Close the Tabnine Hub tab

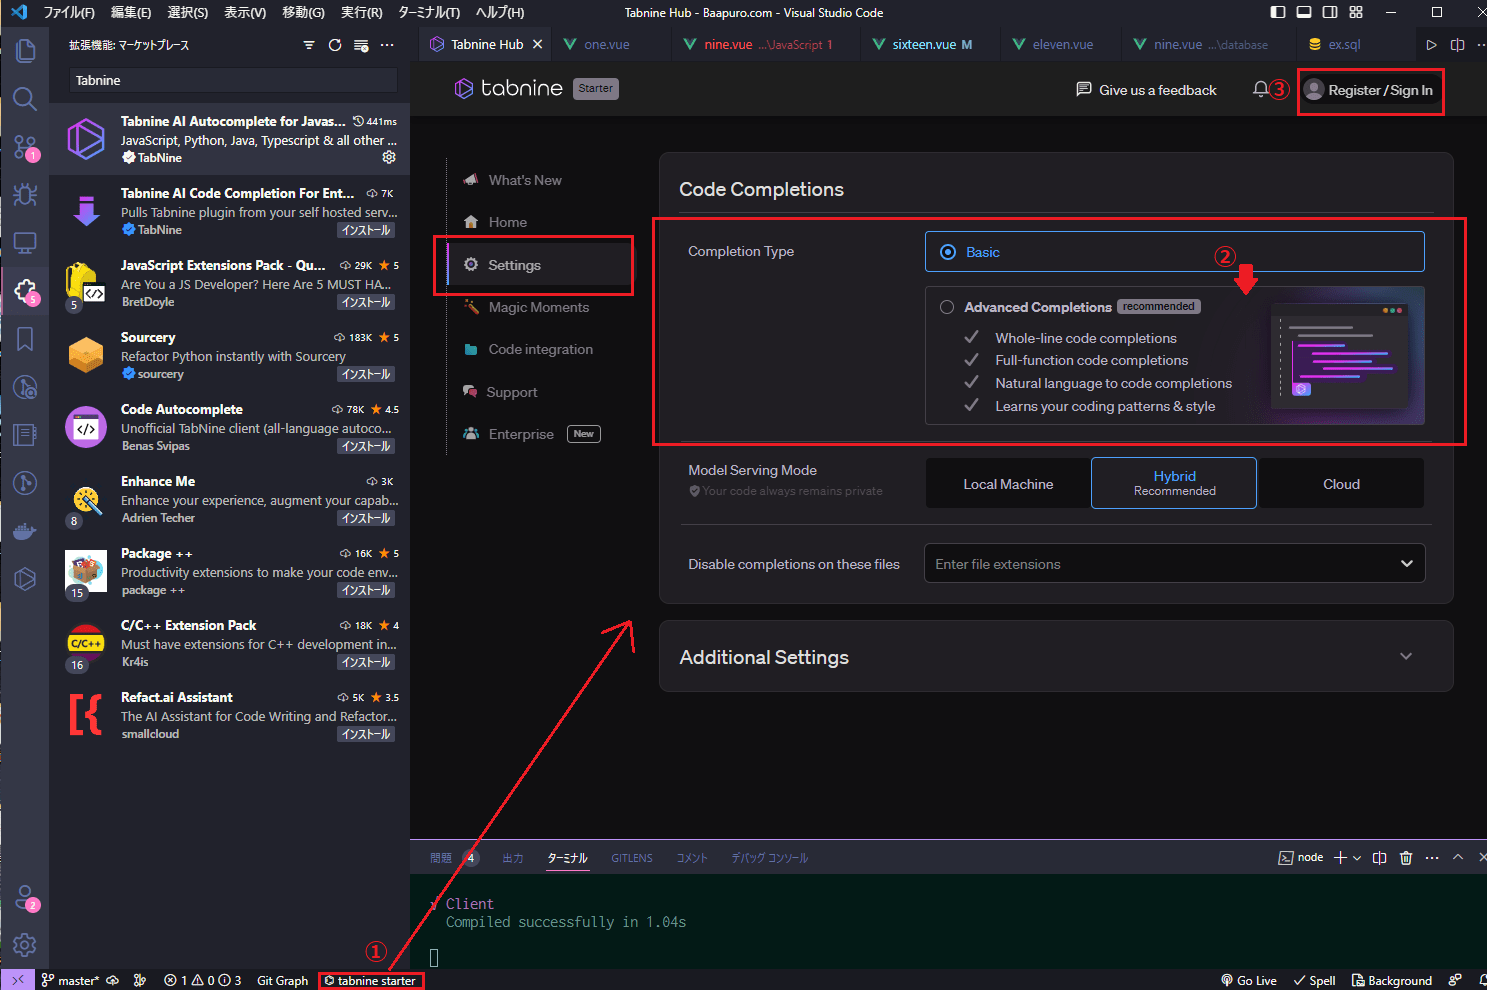537,44
